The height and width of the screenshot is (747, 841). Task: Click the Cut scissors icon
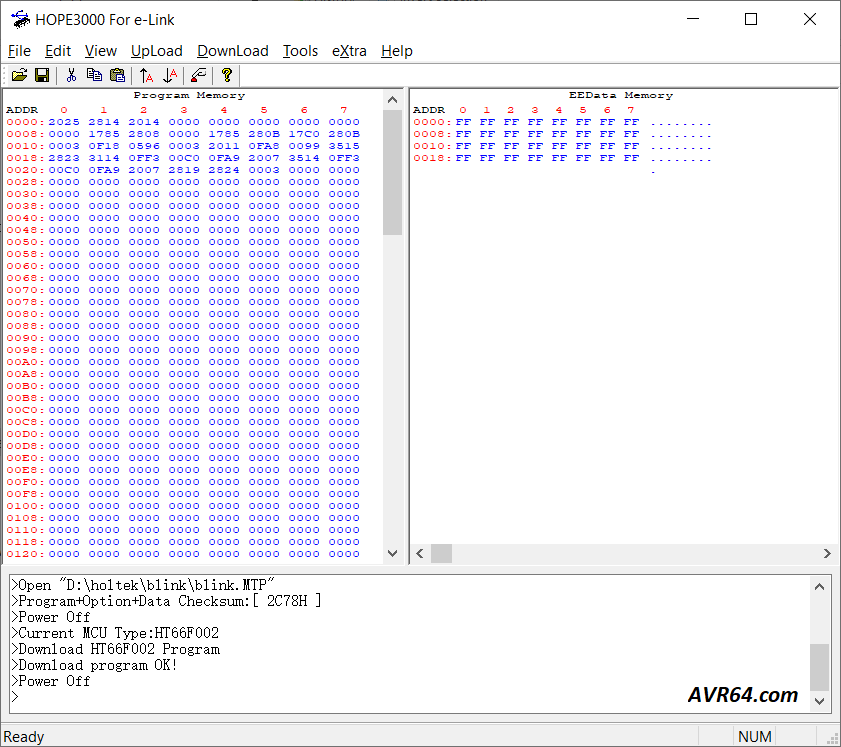coord(71,75)
